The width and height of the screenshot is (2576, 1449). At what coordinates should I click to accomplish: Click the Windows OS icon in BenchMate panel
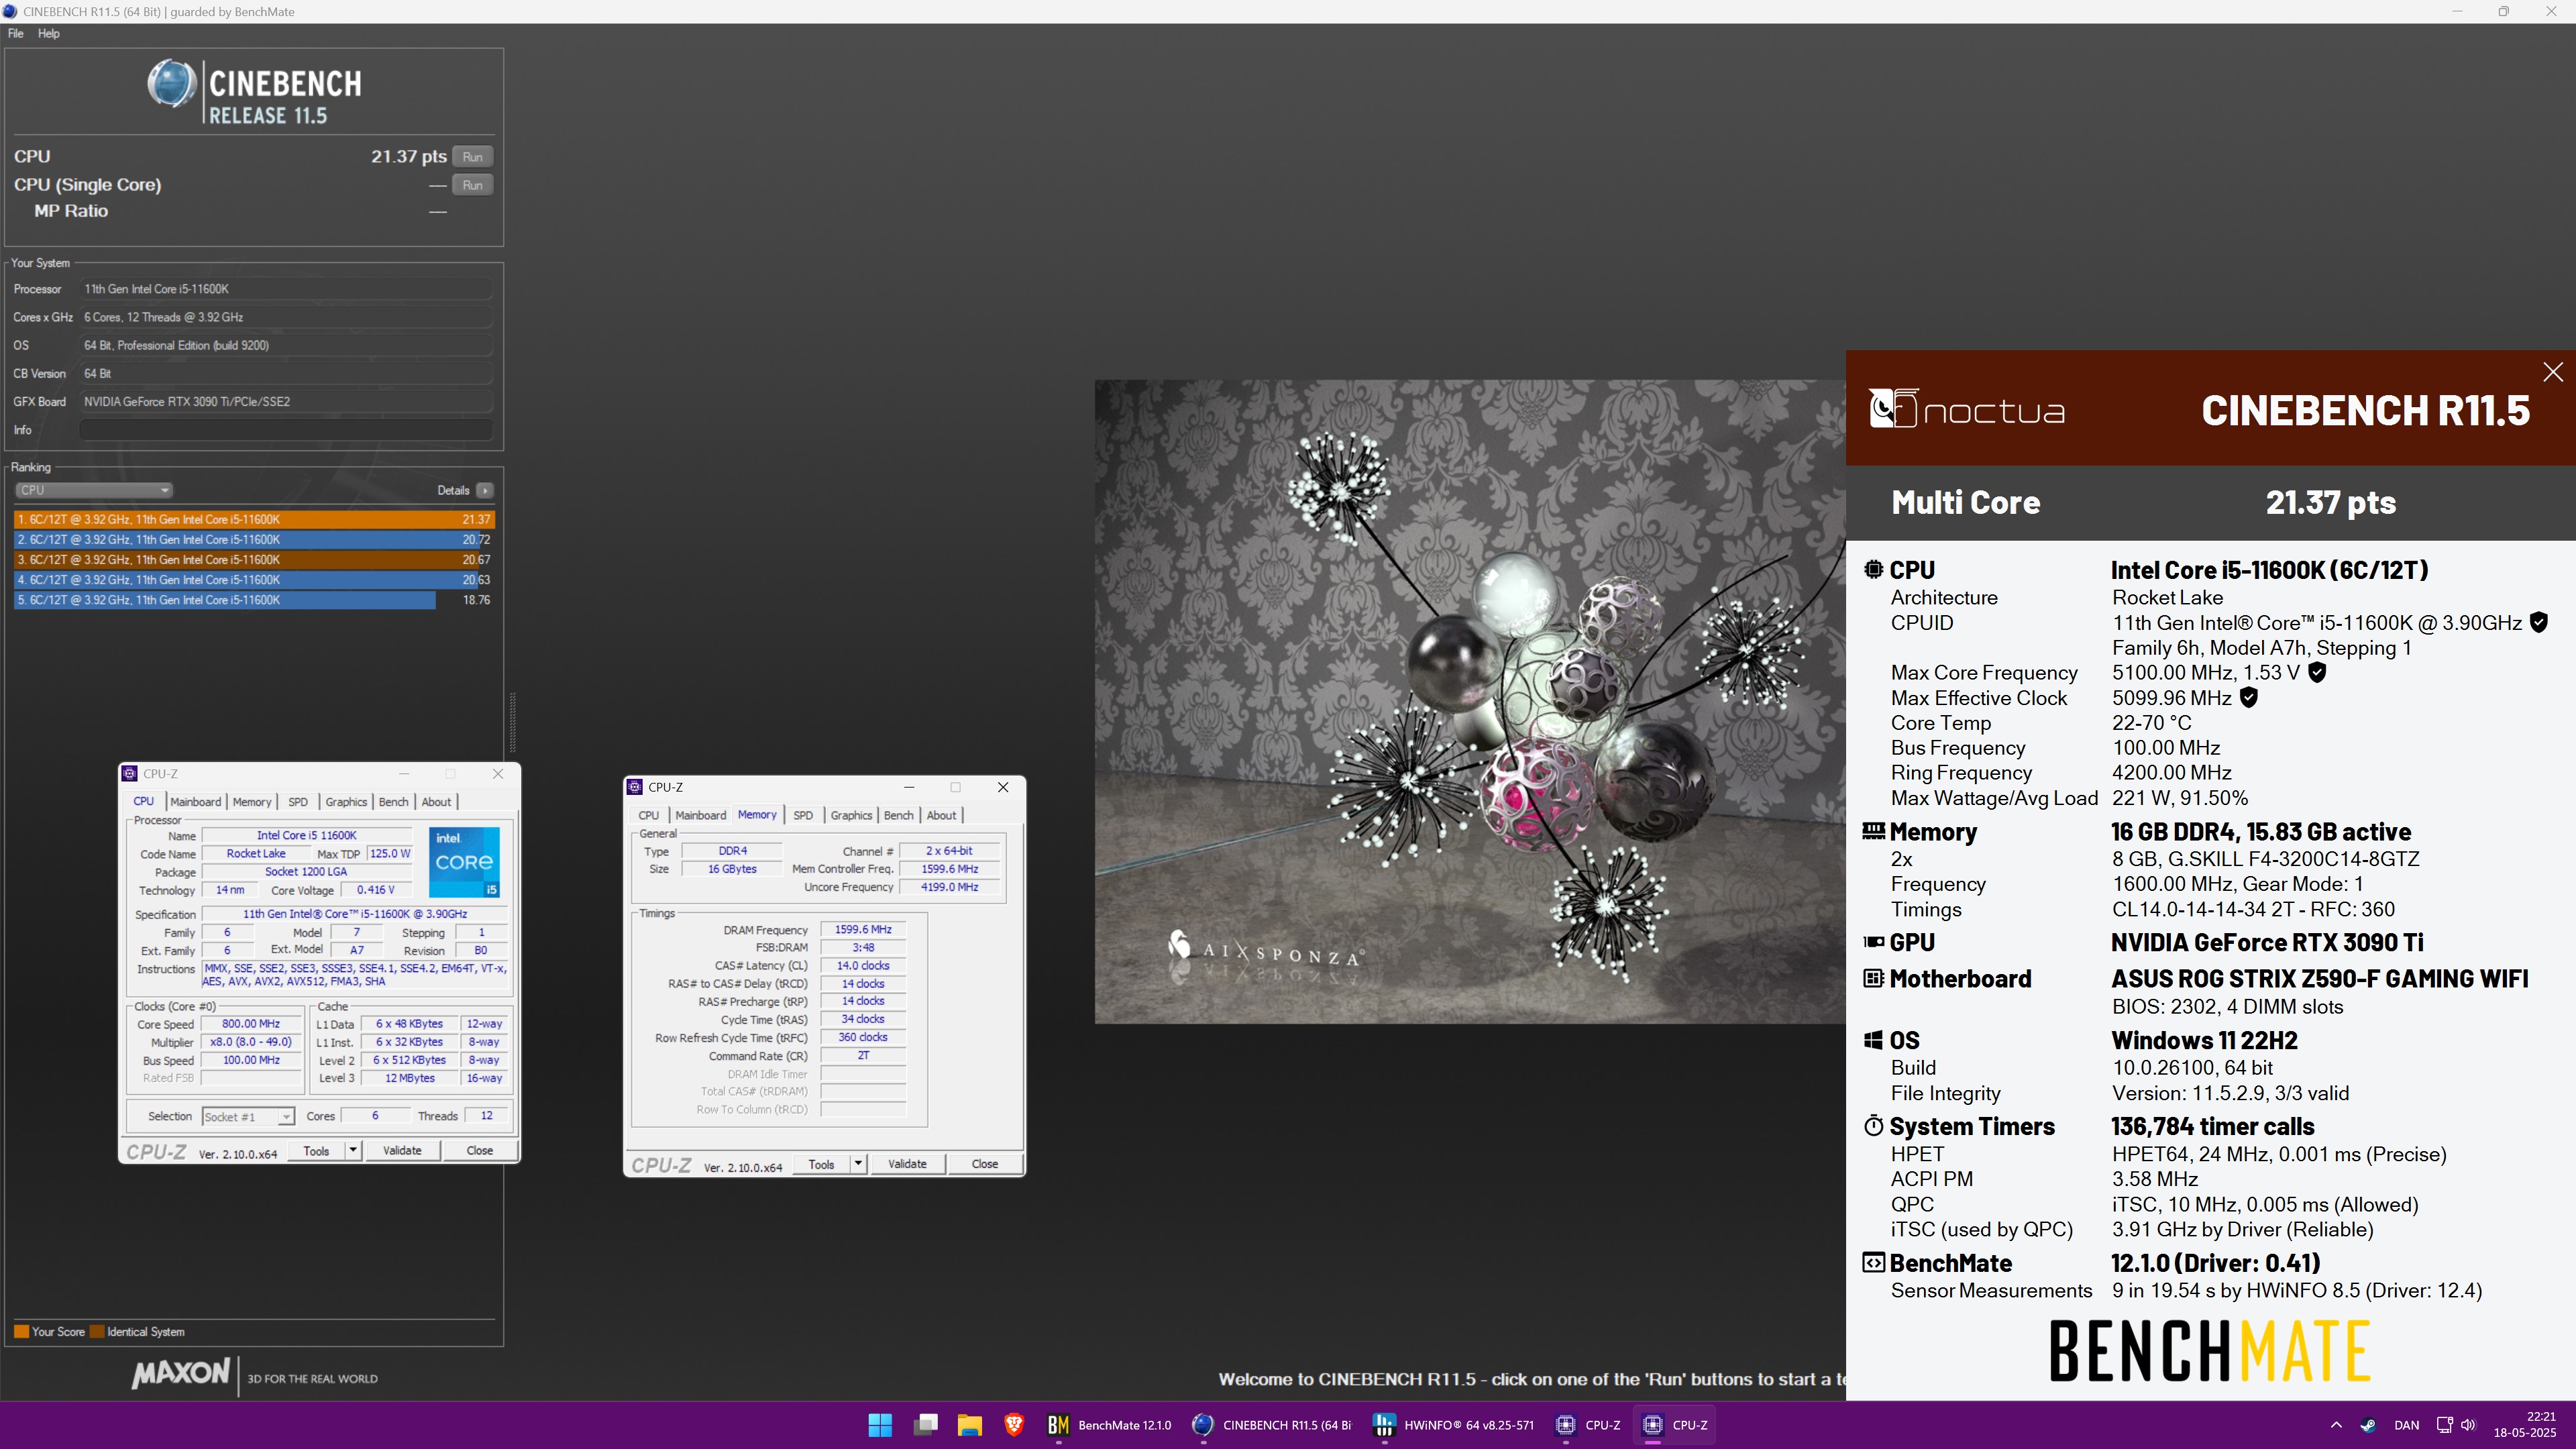click(x=1873, y=1040)
